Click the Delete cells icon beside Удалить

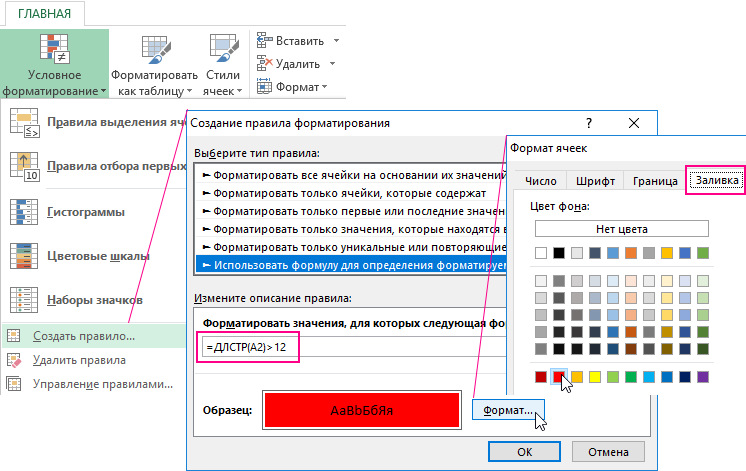(265, 63)
